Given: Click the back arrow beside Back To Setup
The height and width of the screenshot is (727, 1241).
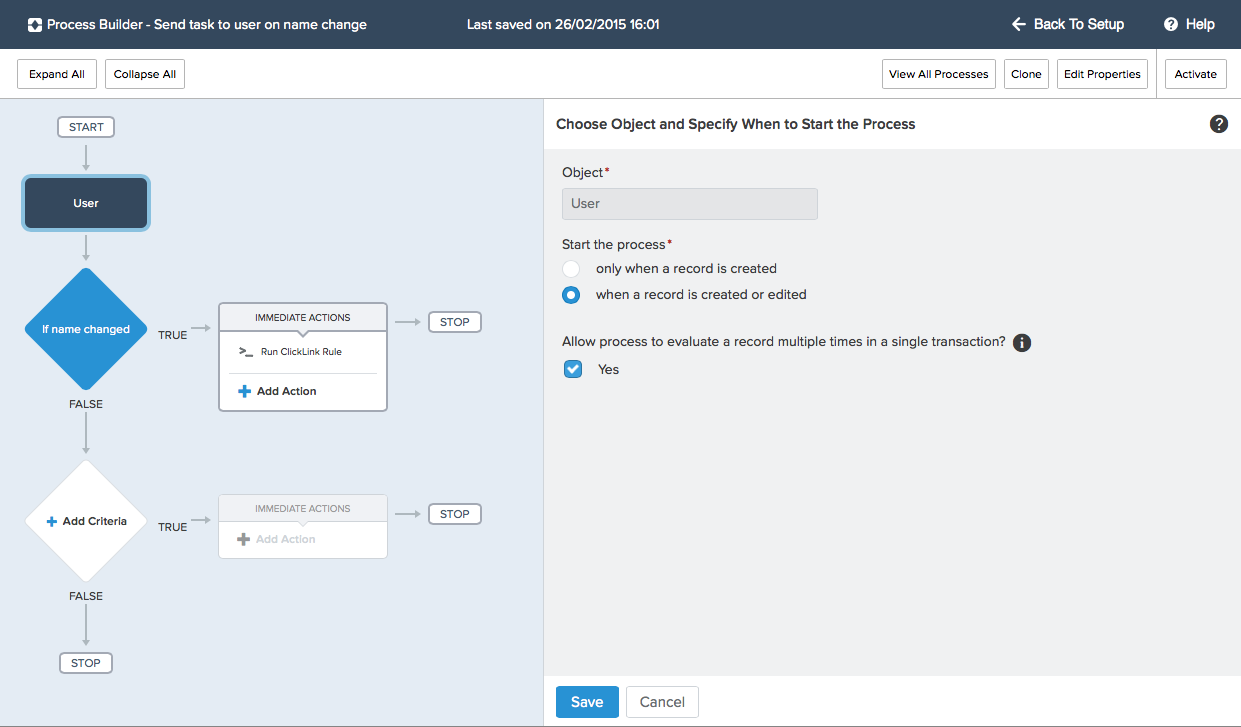Looking at the screenshot, I should click(x=1017, y=24).
